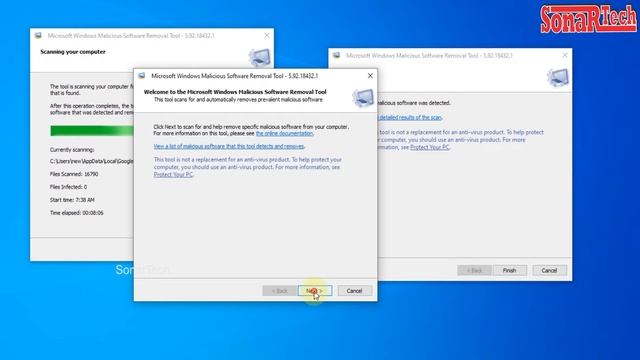Click Cancel in the welcome dialog
Image resolution: width=640 pixels, height=360 pixels.
pyautogui.click(x=354, y=291)
